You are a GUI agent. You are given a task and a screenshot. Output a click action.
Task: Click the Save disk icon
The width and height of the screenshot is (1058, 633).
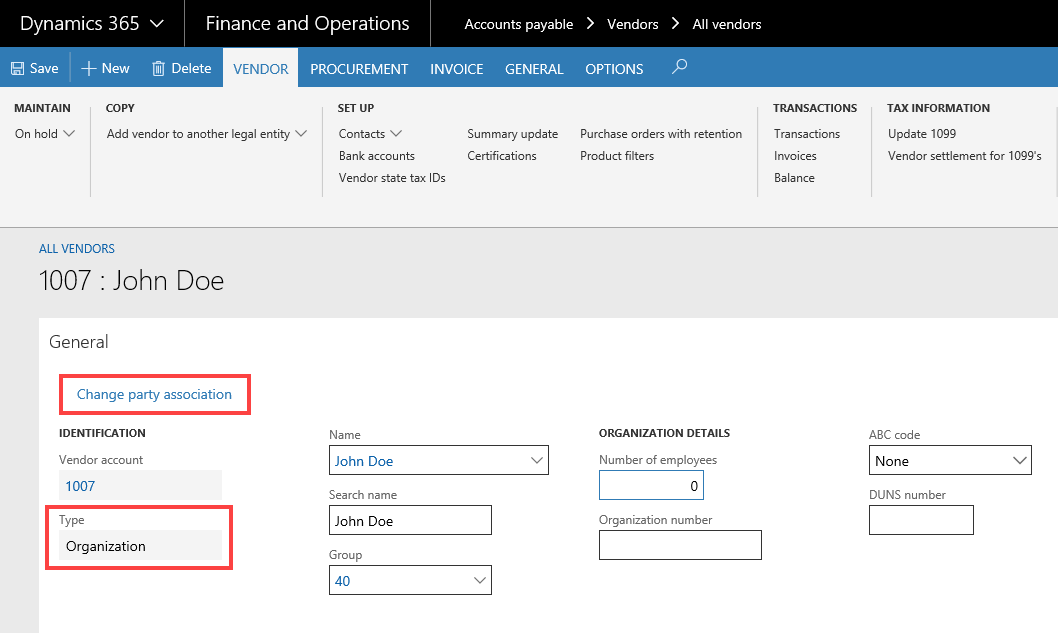click(17, 69)
